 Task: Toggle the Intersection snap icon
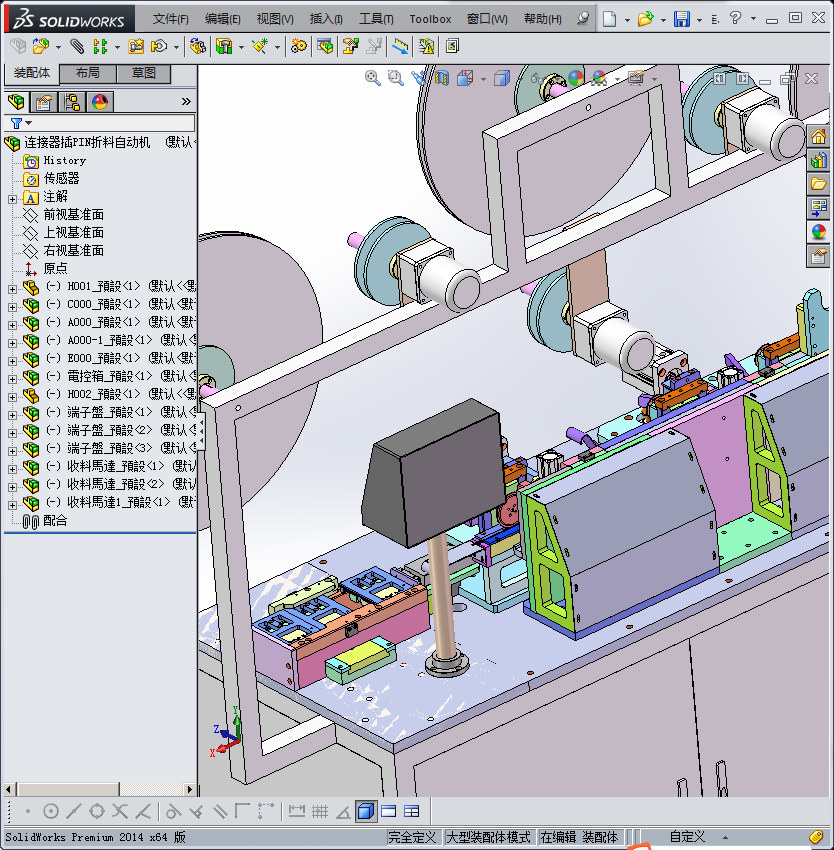(120, 811)
